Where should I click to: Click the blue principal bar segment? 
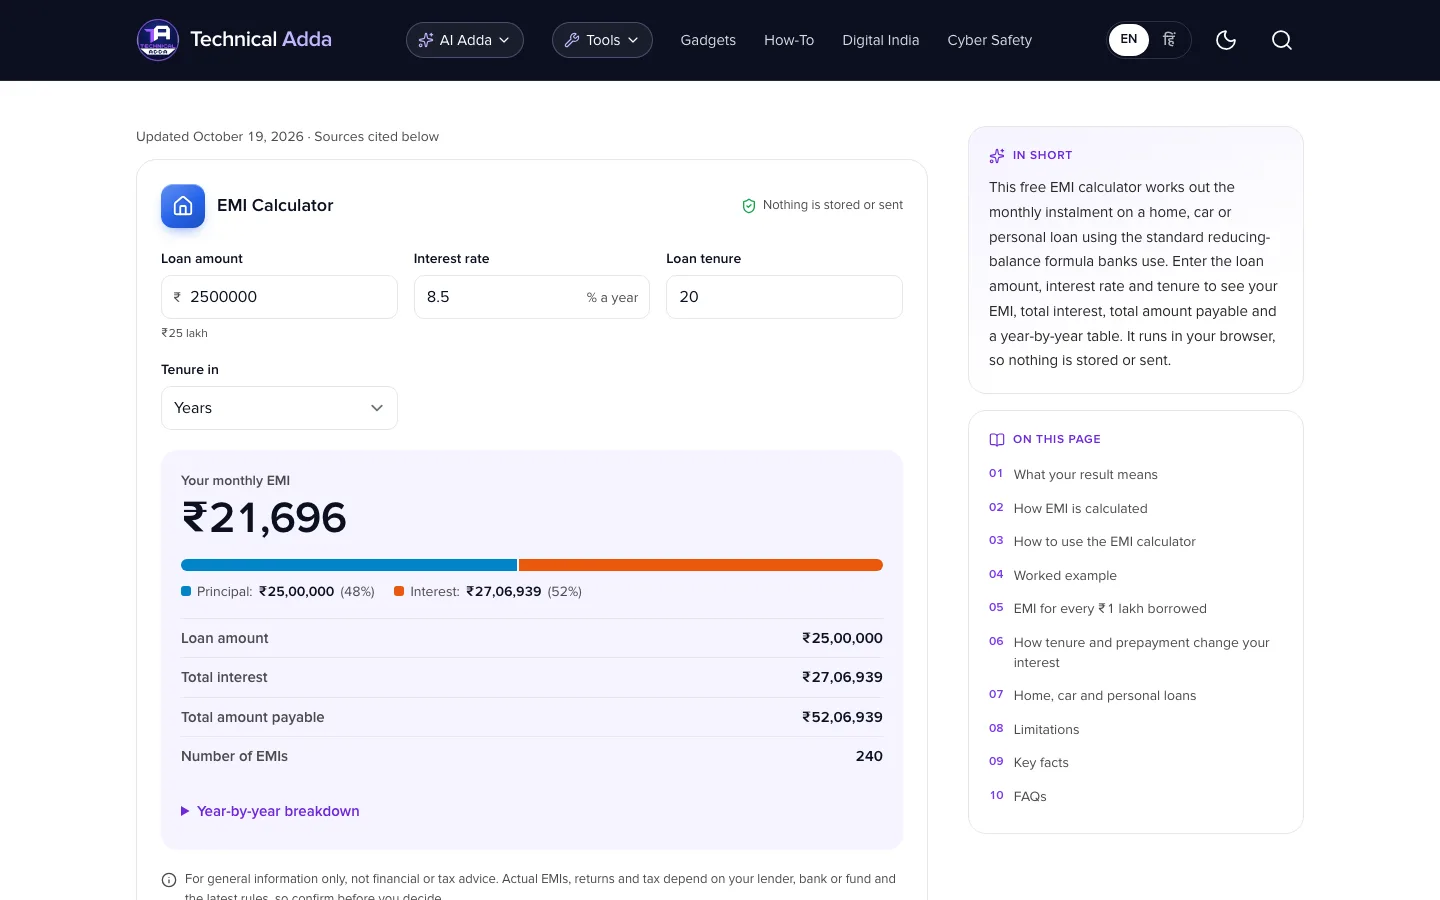click(349, 565)
